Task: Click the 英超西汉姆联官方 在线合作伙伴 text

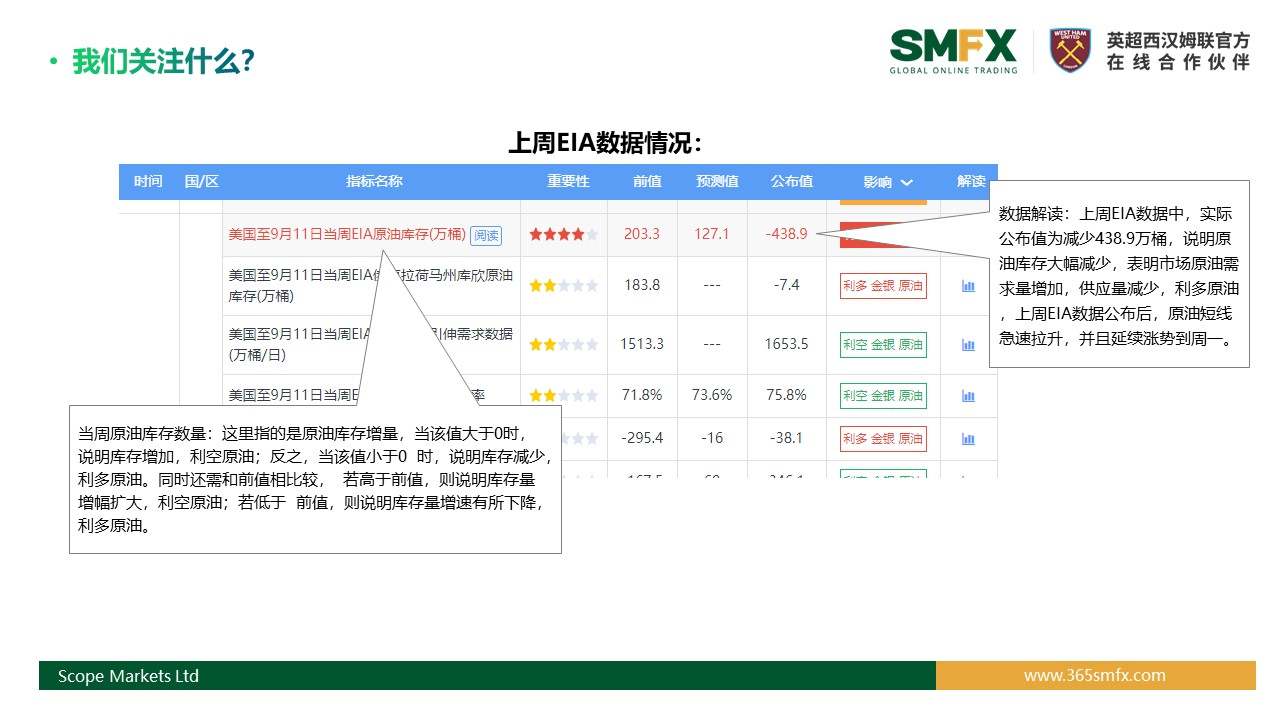Action: (x=1178, y=51)
